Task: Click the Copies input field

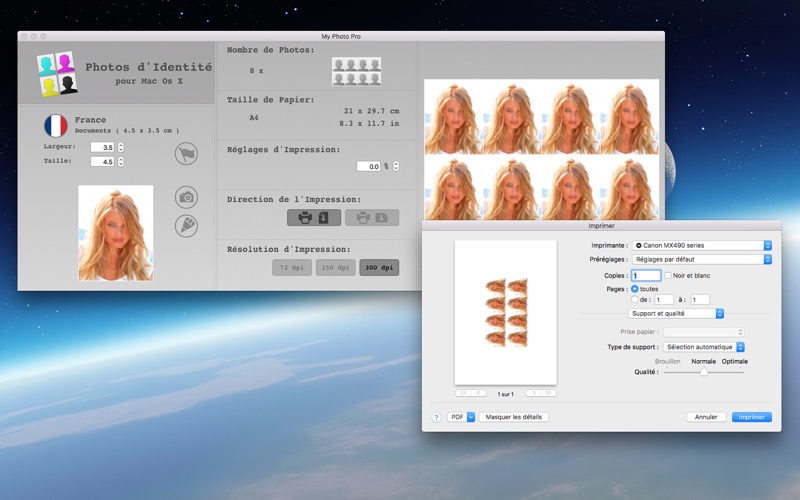Action: coord(646,275)
